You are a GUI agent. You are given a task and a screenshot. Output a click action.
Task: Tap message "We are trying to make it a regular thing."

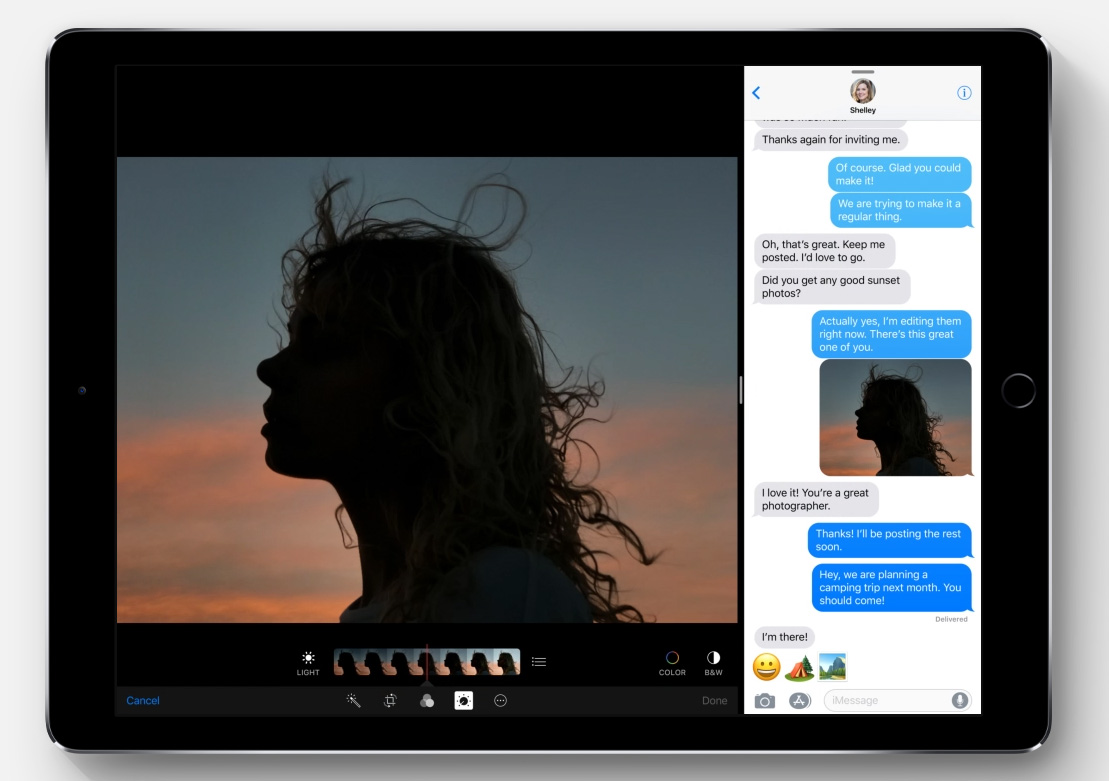click(900, 210)
